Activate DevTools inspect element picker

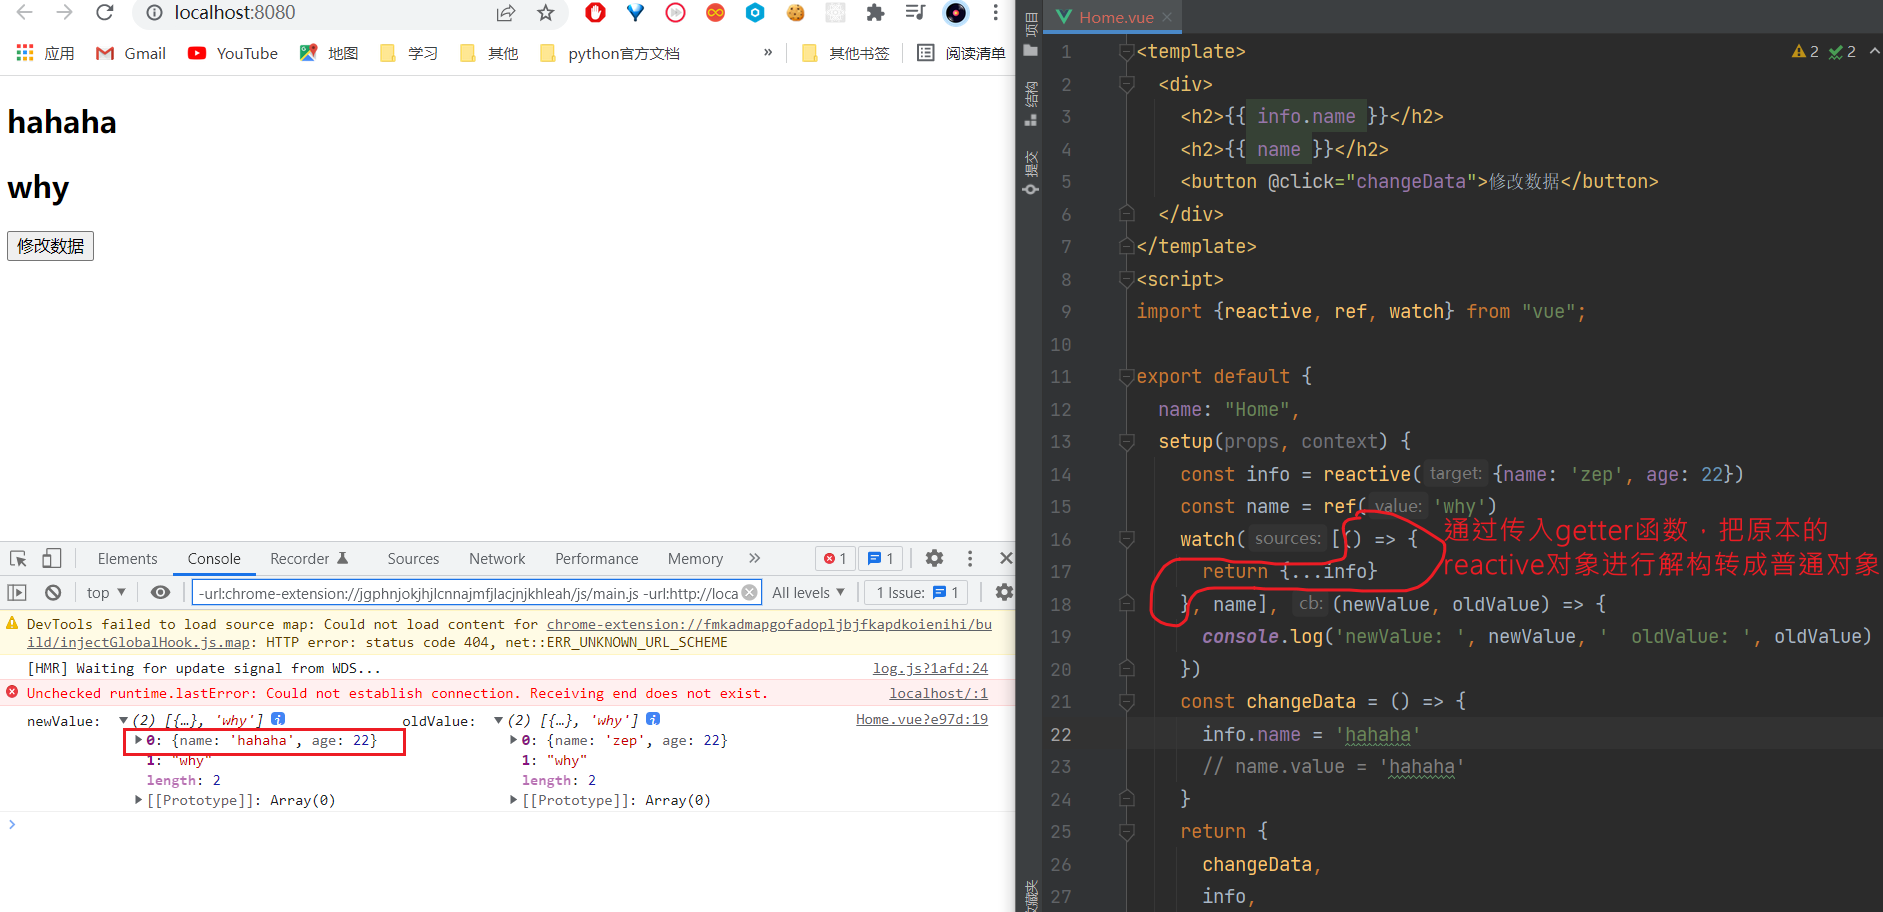tap(18, 558)
